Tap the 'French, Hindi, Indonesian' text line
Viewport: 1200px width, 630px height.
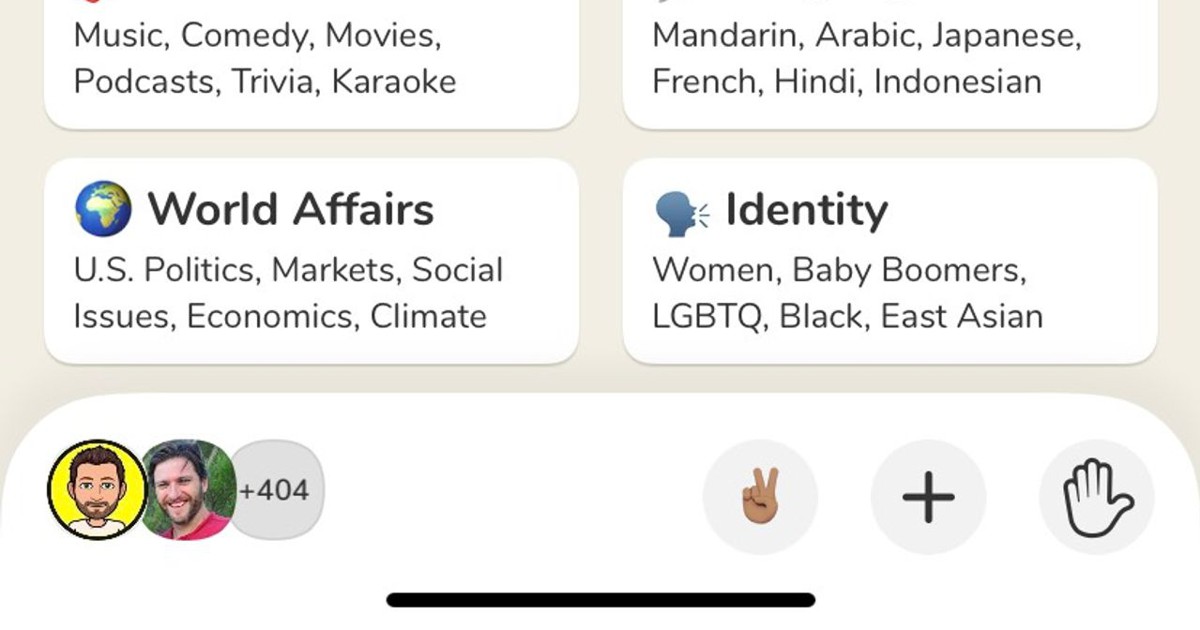[846, 81]
